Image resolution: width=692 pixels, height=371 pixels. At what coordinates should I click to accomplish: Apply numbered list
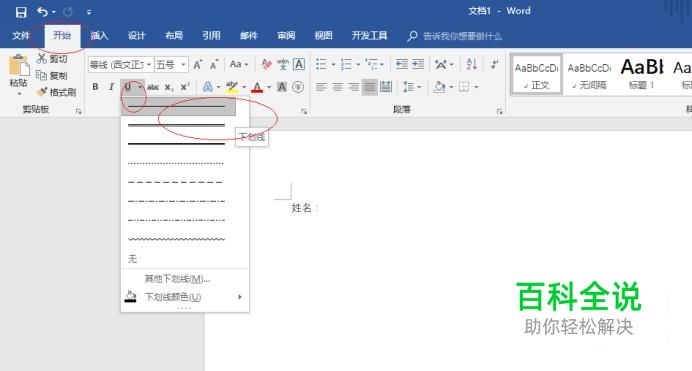point(346,64)
